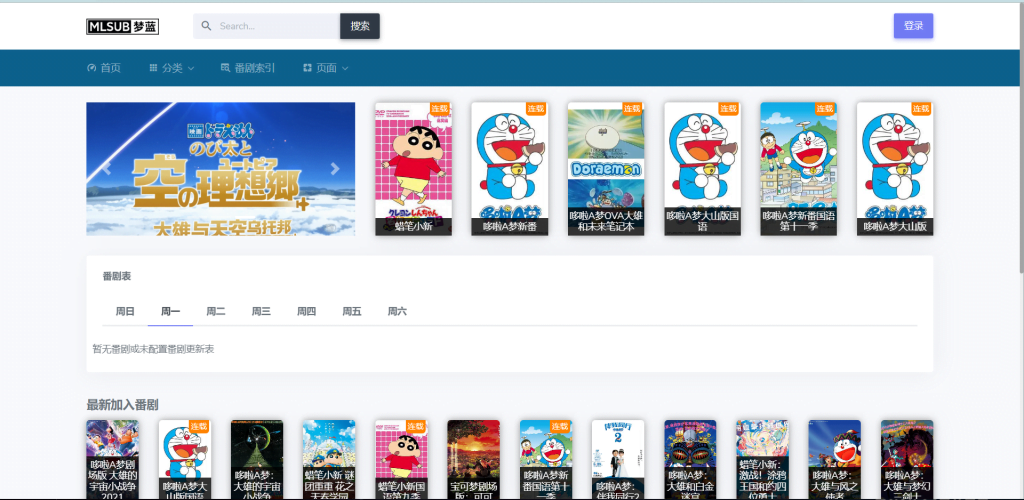Open 哆啦A梦剧场版 大雄的宇宙小战争2021 poster
This screenshot has width=1024, height=500.
112,460
